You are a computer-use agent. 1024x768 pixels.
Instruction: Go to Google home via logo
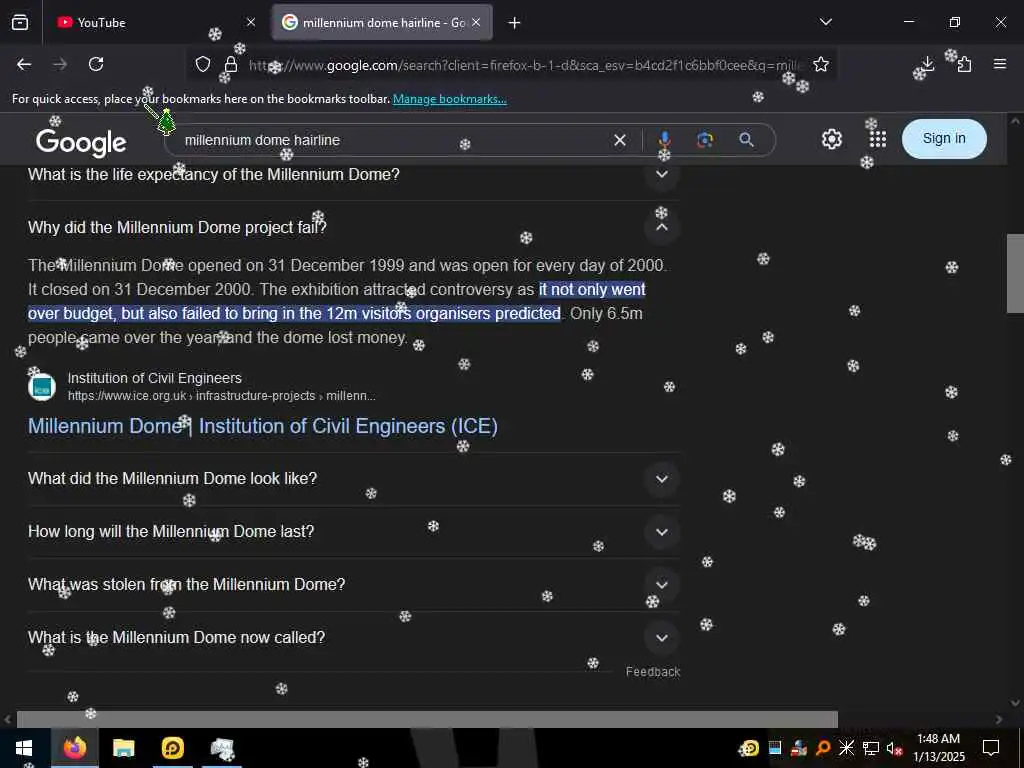click(81, 142)
